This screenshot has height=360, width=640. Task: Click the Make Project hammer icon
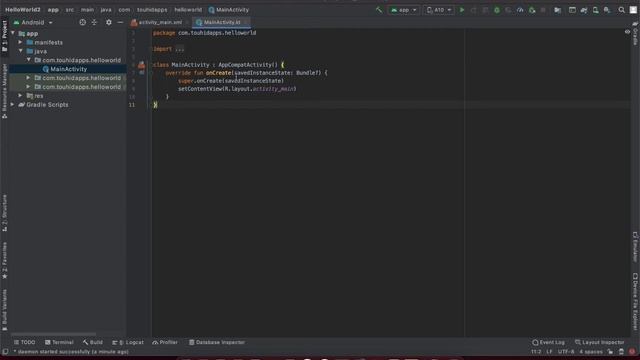click(x=379, y=10)
